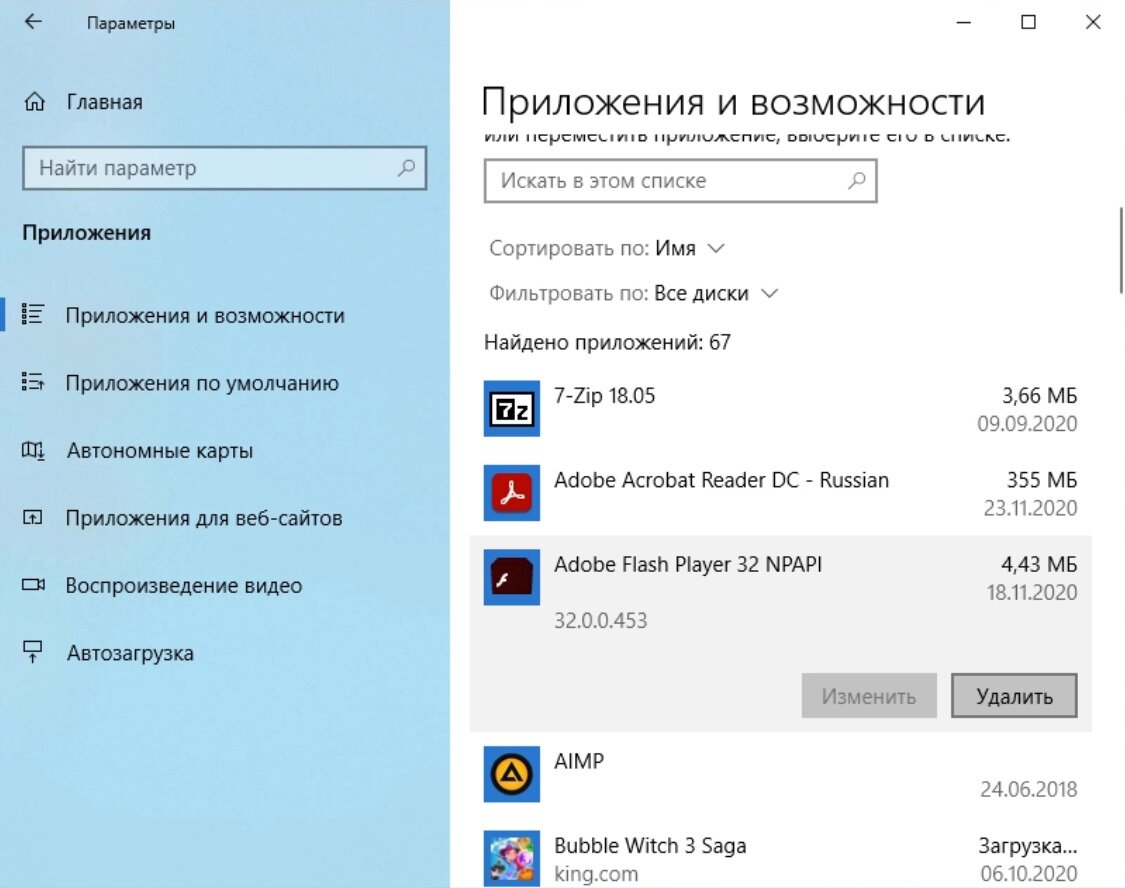Go back with the arrow icon

33,22
